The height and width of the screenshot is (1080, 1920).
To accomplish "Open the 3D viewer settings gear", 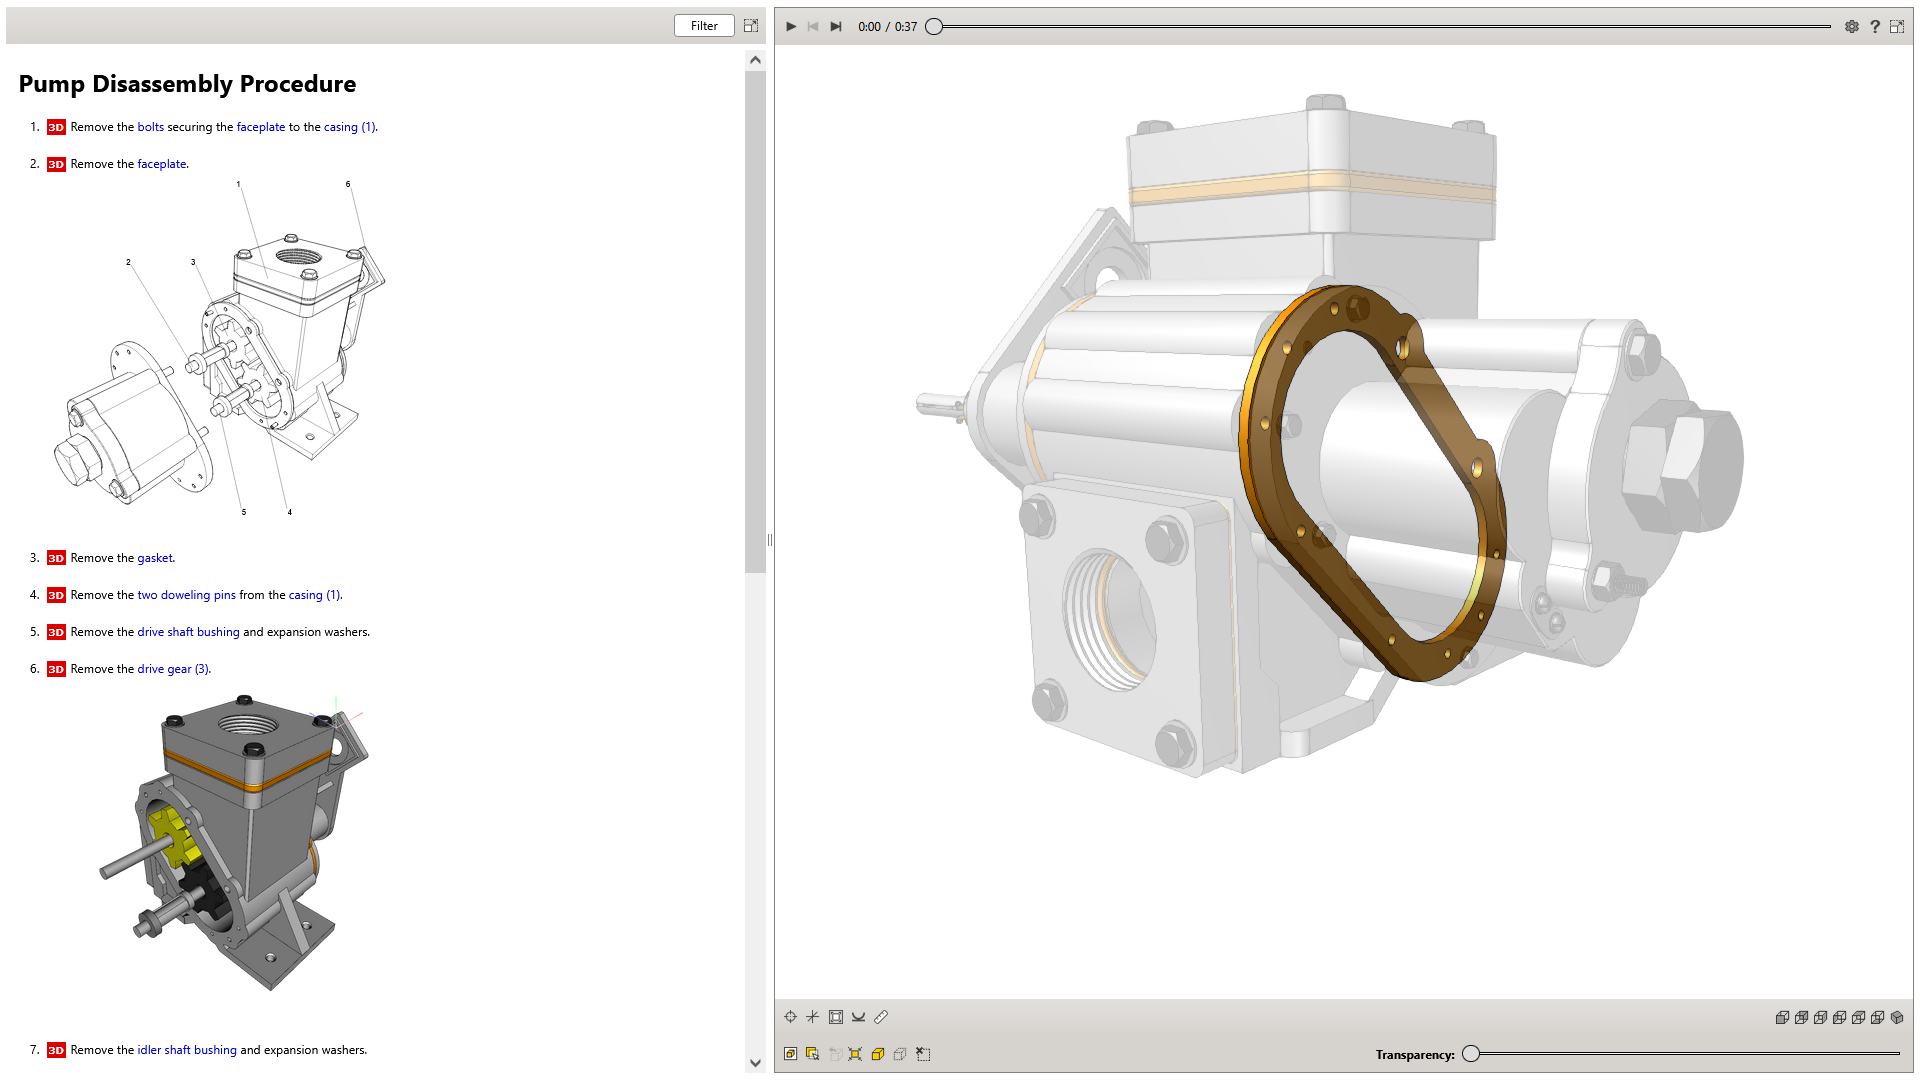I will click(1852, 27).
